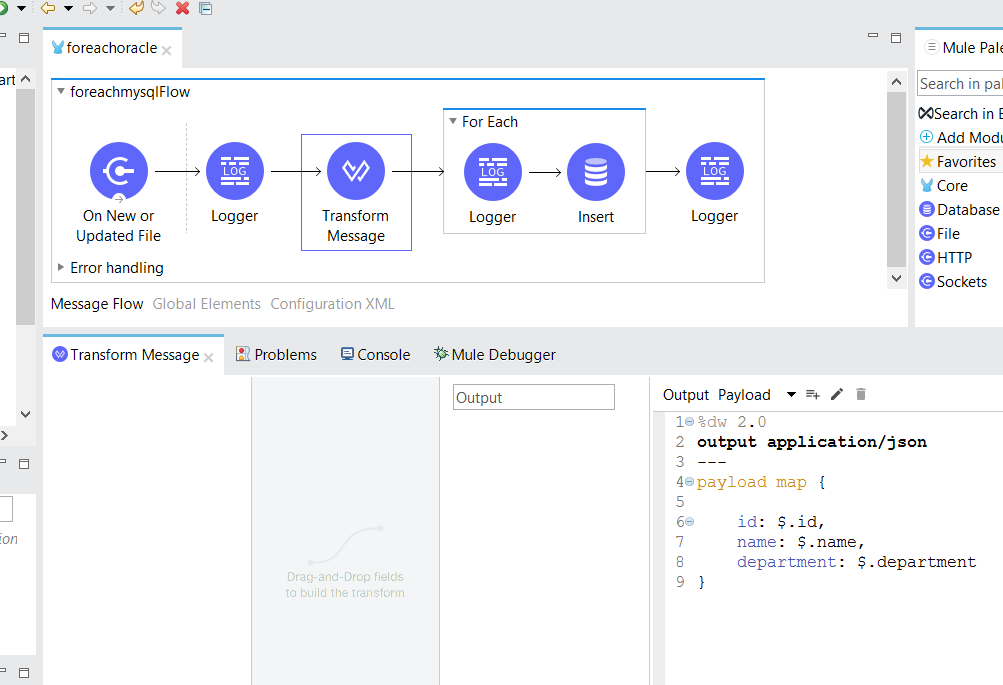Click the red X toolbar icon
Viewport: 1003px width, 685px height.
[x=182, y=9]
